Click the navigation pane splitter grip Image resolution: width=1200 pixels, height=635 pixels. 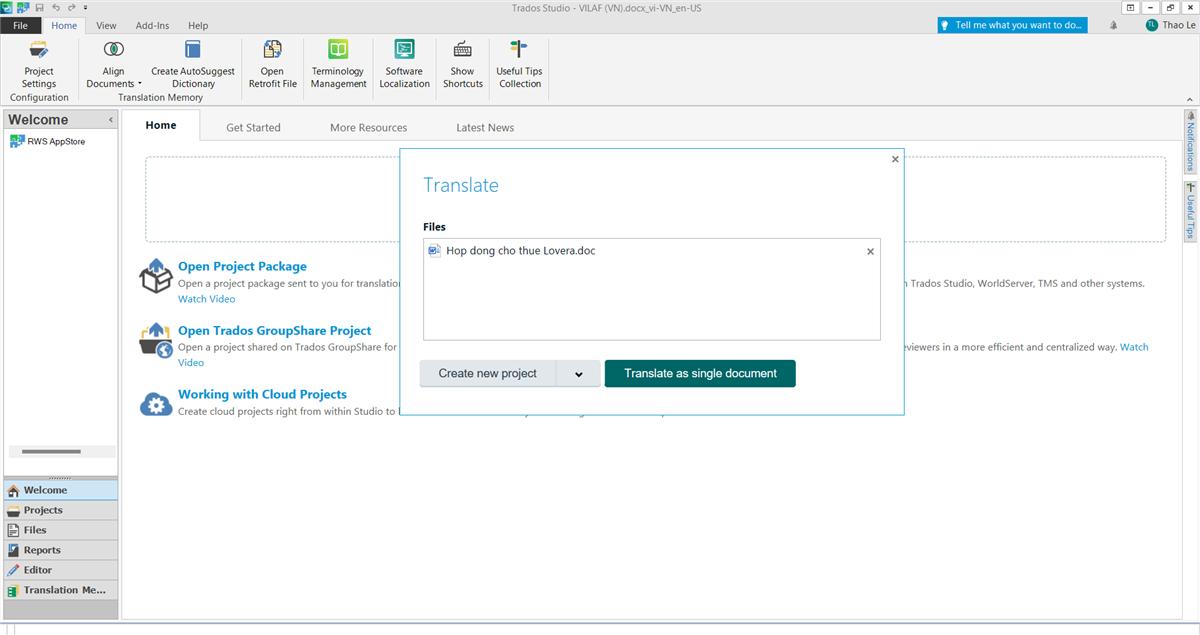coord(61,478)
